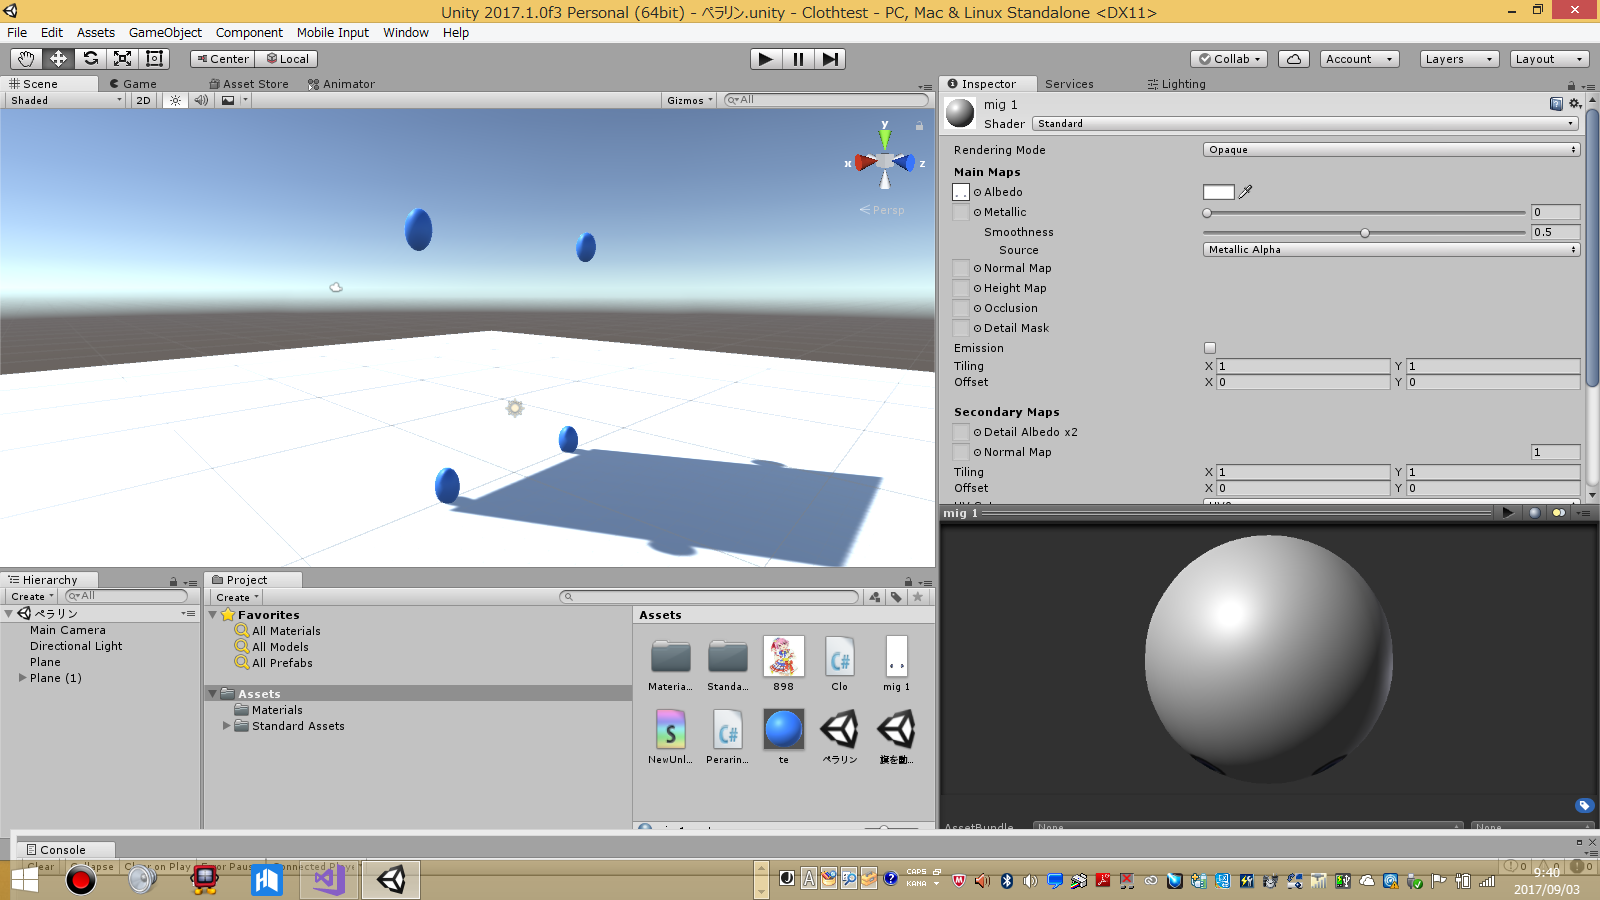Screen dimensions: 1600x900
Task: Select the Clo C# script asset
Action: 840,664
